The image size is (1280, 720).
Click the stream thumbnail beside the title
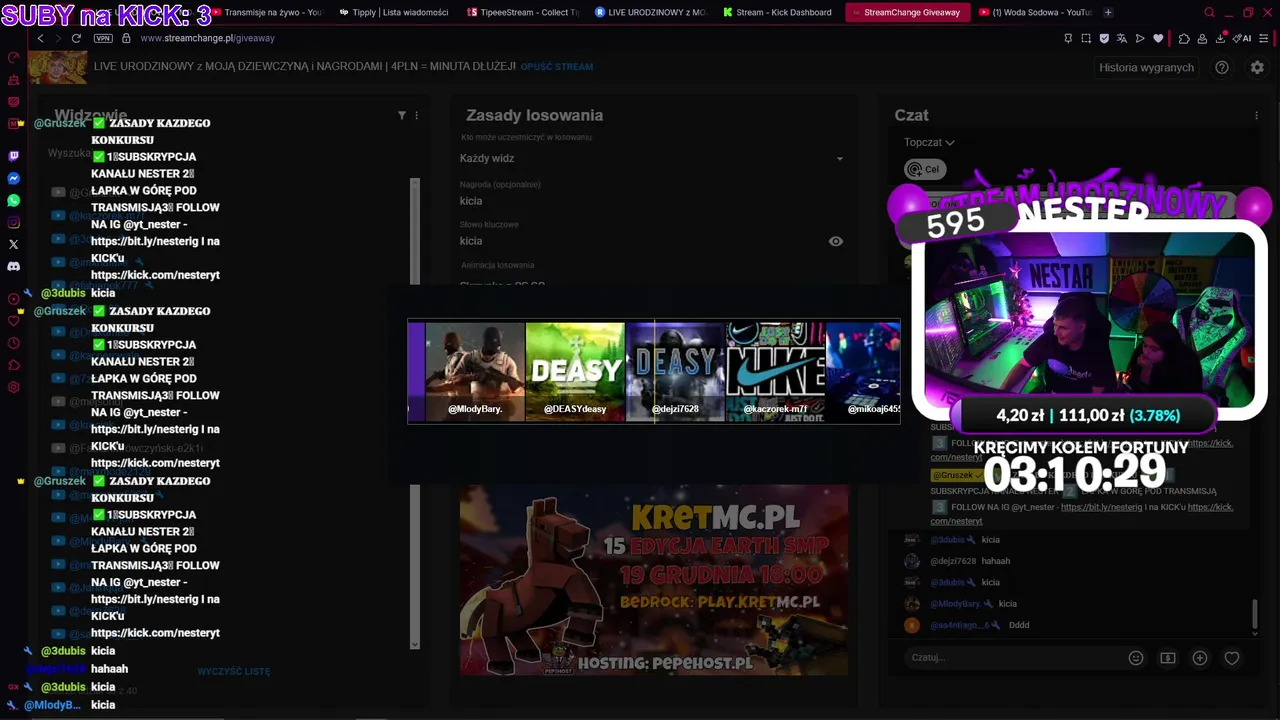tap(57, 67)
